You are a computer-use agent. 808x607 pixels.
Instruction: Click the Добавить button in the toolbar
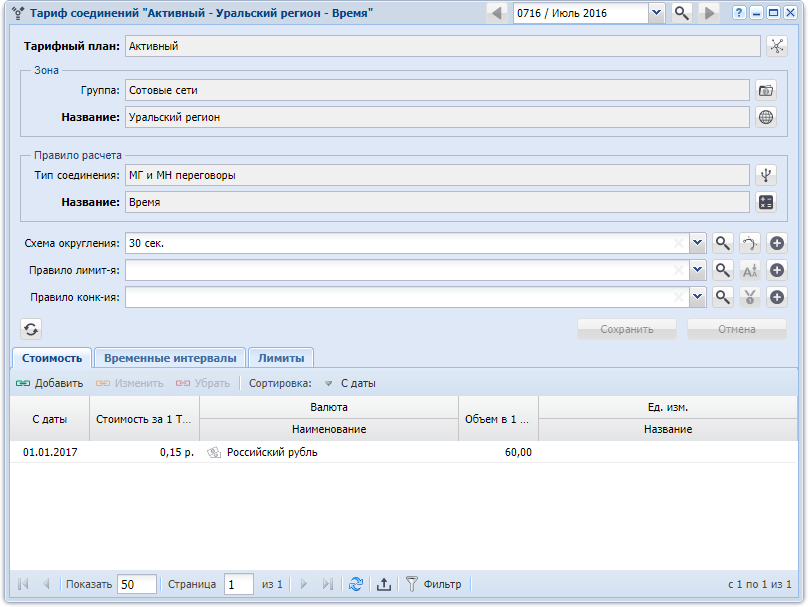tap(49, 383)
